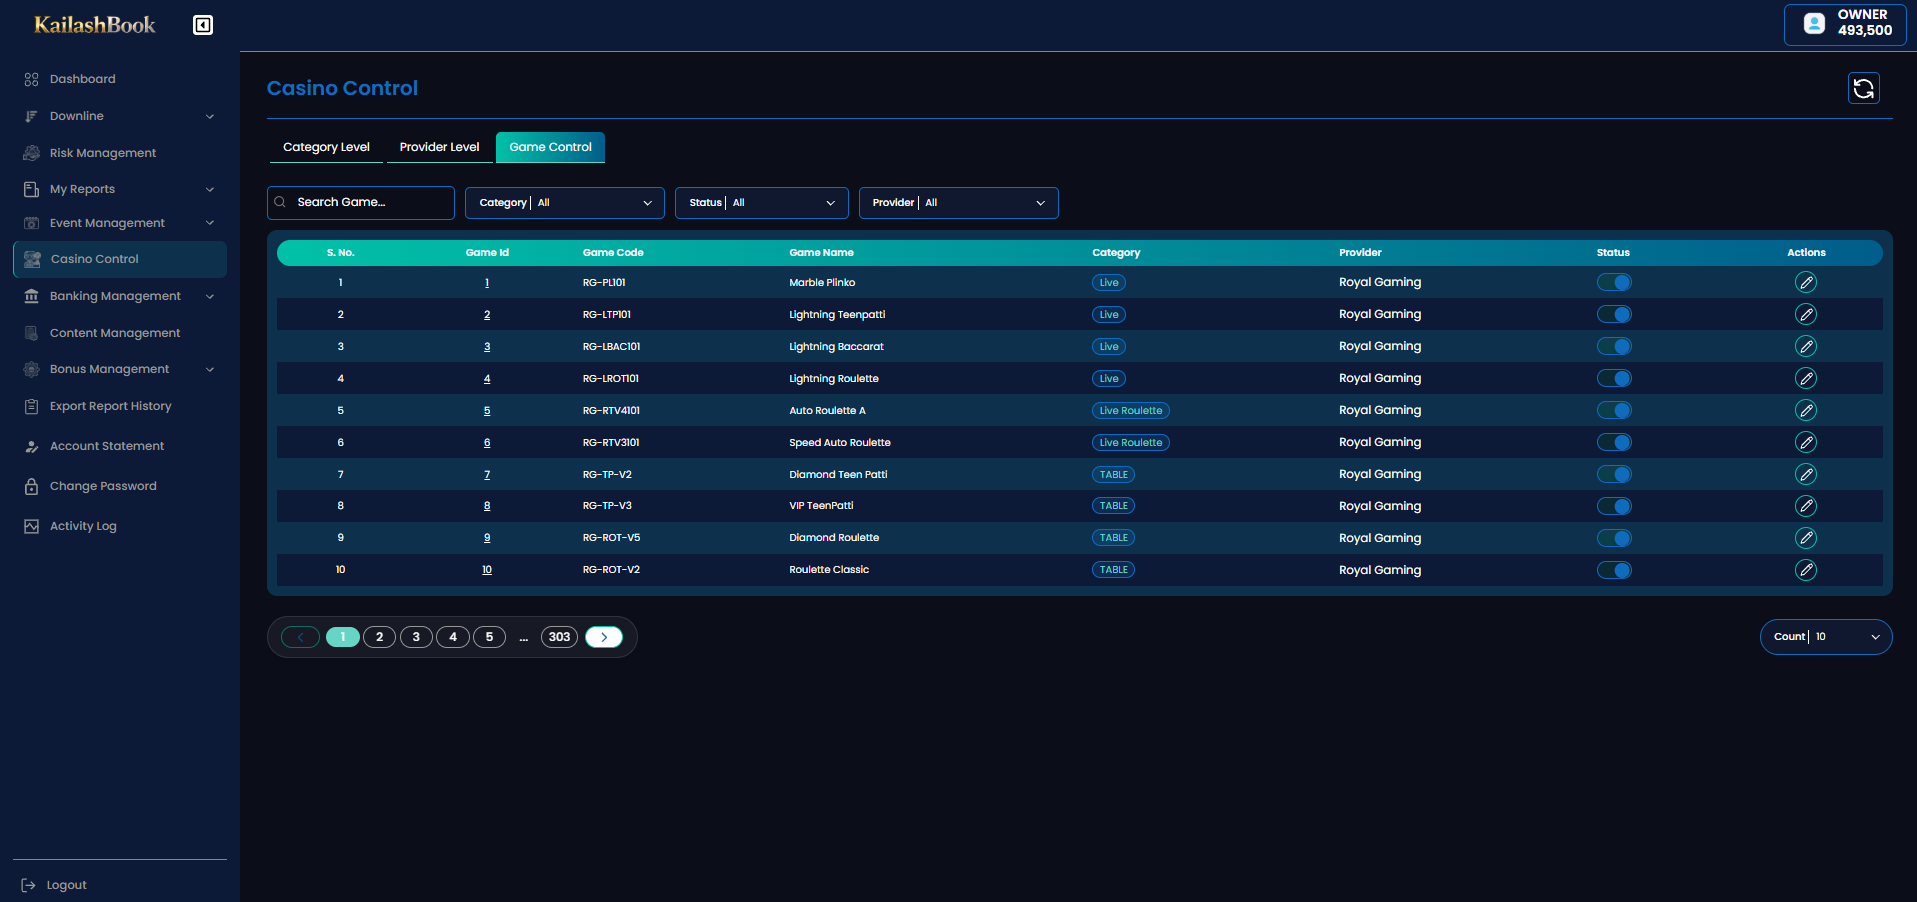Expand the Event Management sidebar menu

[210, 223]
